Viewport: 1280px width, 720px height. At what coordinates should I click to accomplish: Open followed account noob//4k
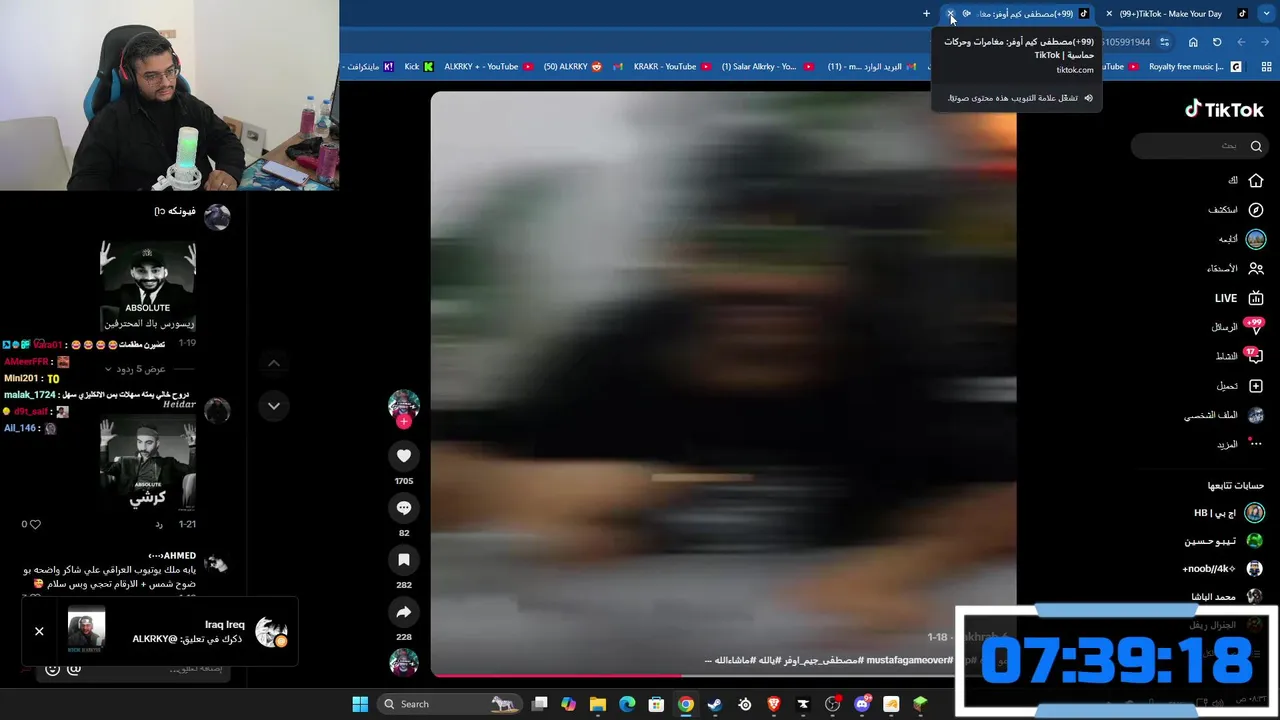pos(1222,569)
